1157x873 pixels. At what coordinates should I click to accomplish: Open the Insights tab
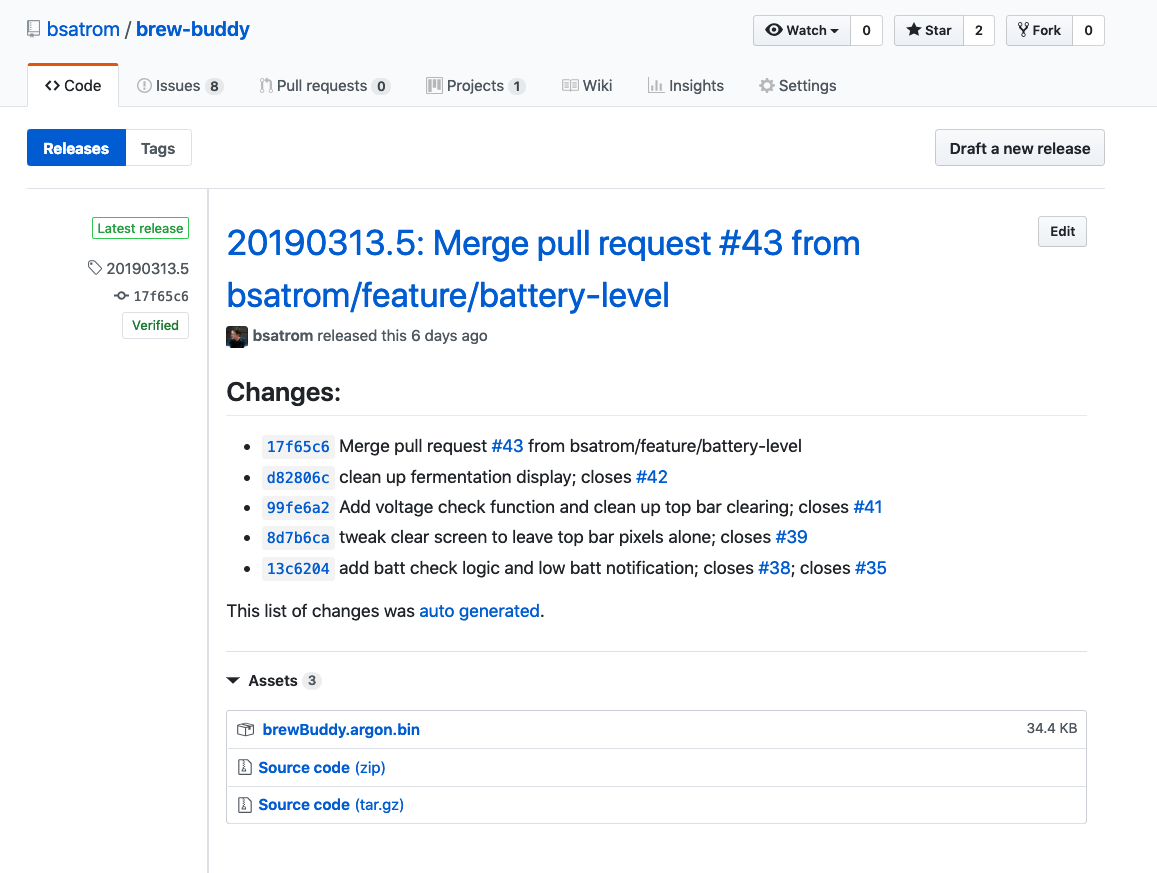pyautogui.click(x=686, y=86)
